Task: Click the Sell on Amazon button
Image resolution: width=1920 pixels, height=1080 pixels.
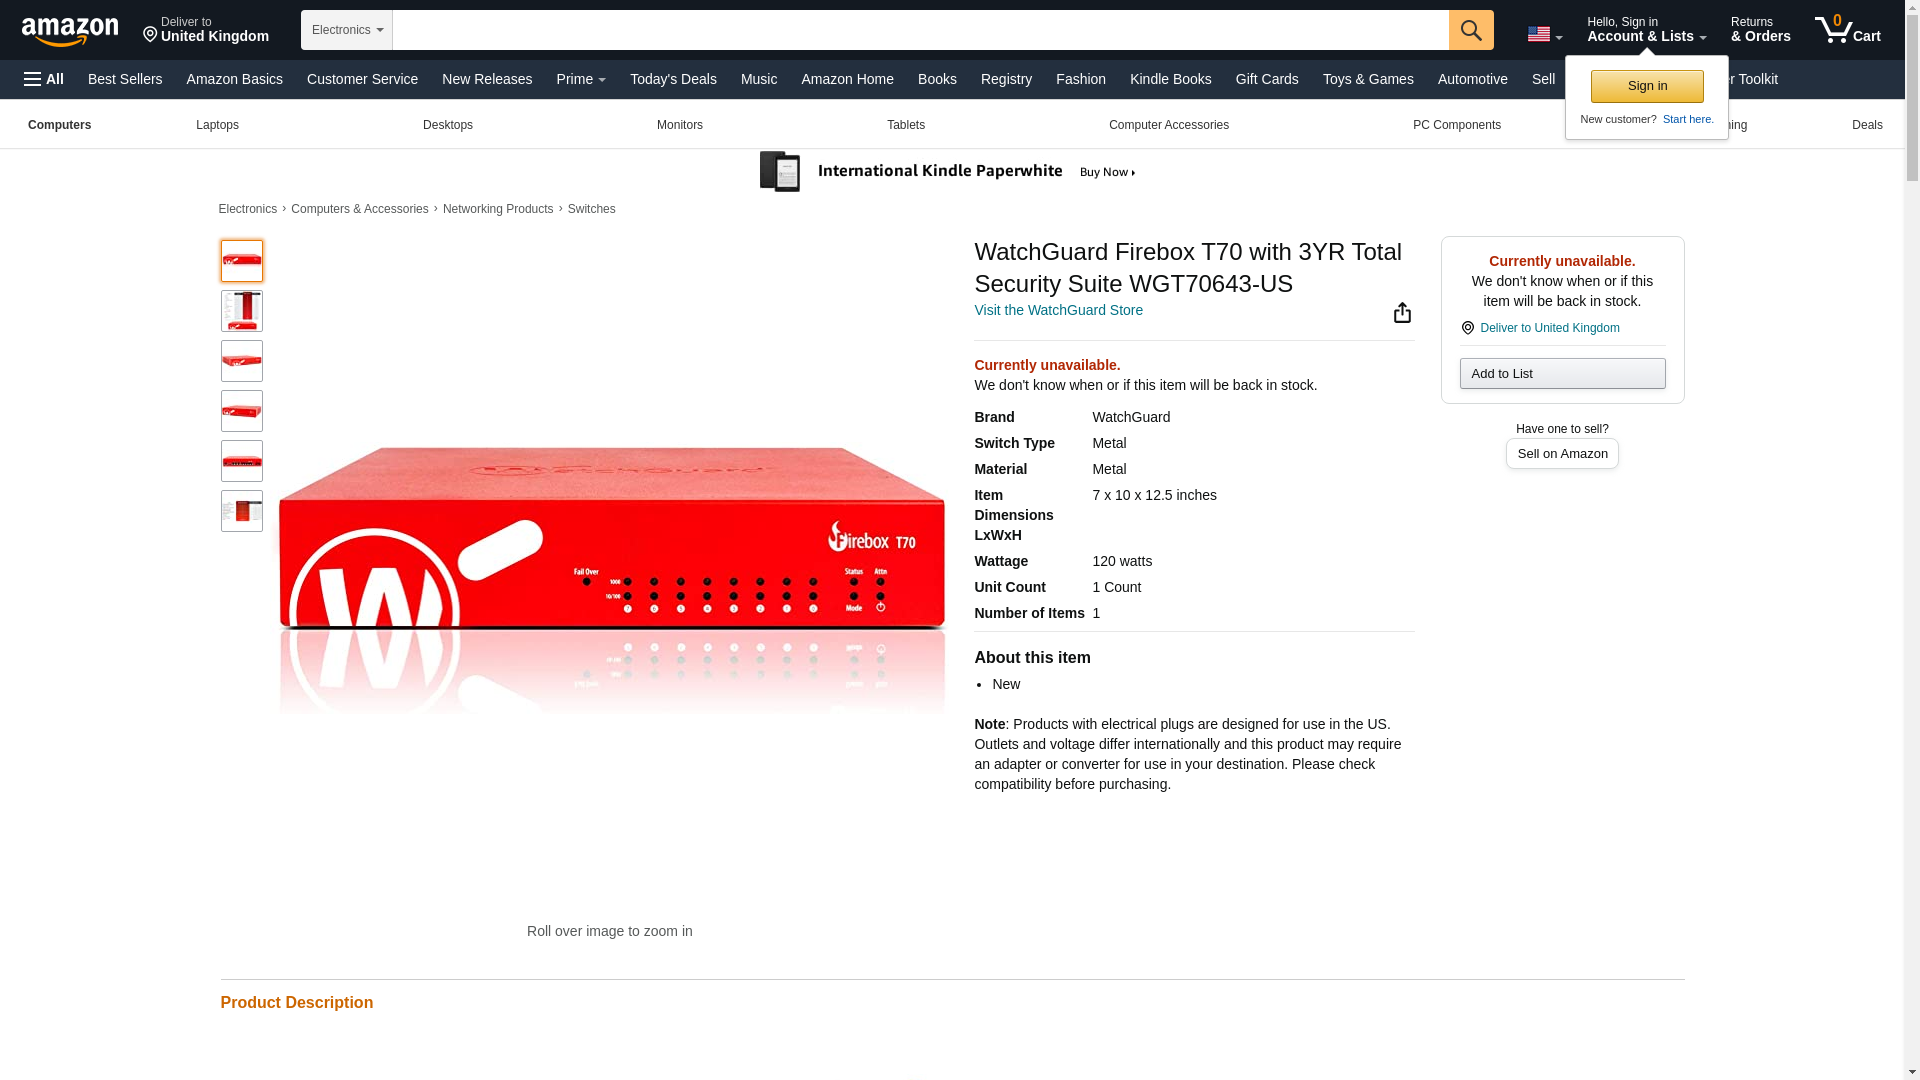Action: [1562, 454]
